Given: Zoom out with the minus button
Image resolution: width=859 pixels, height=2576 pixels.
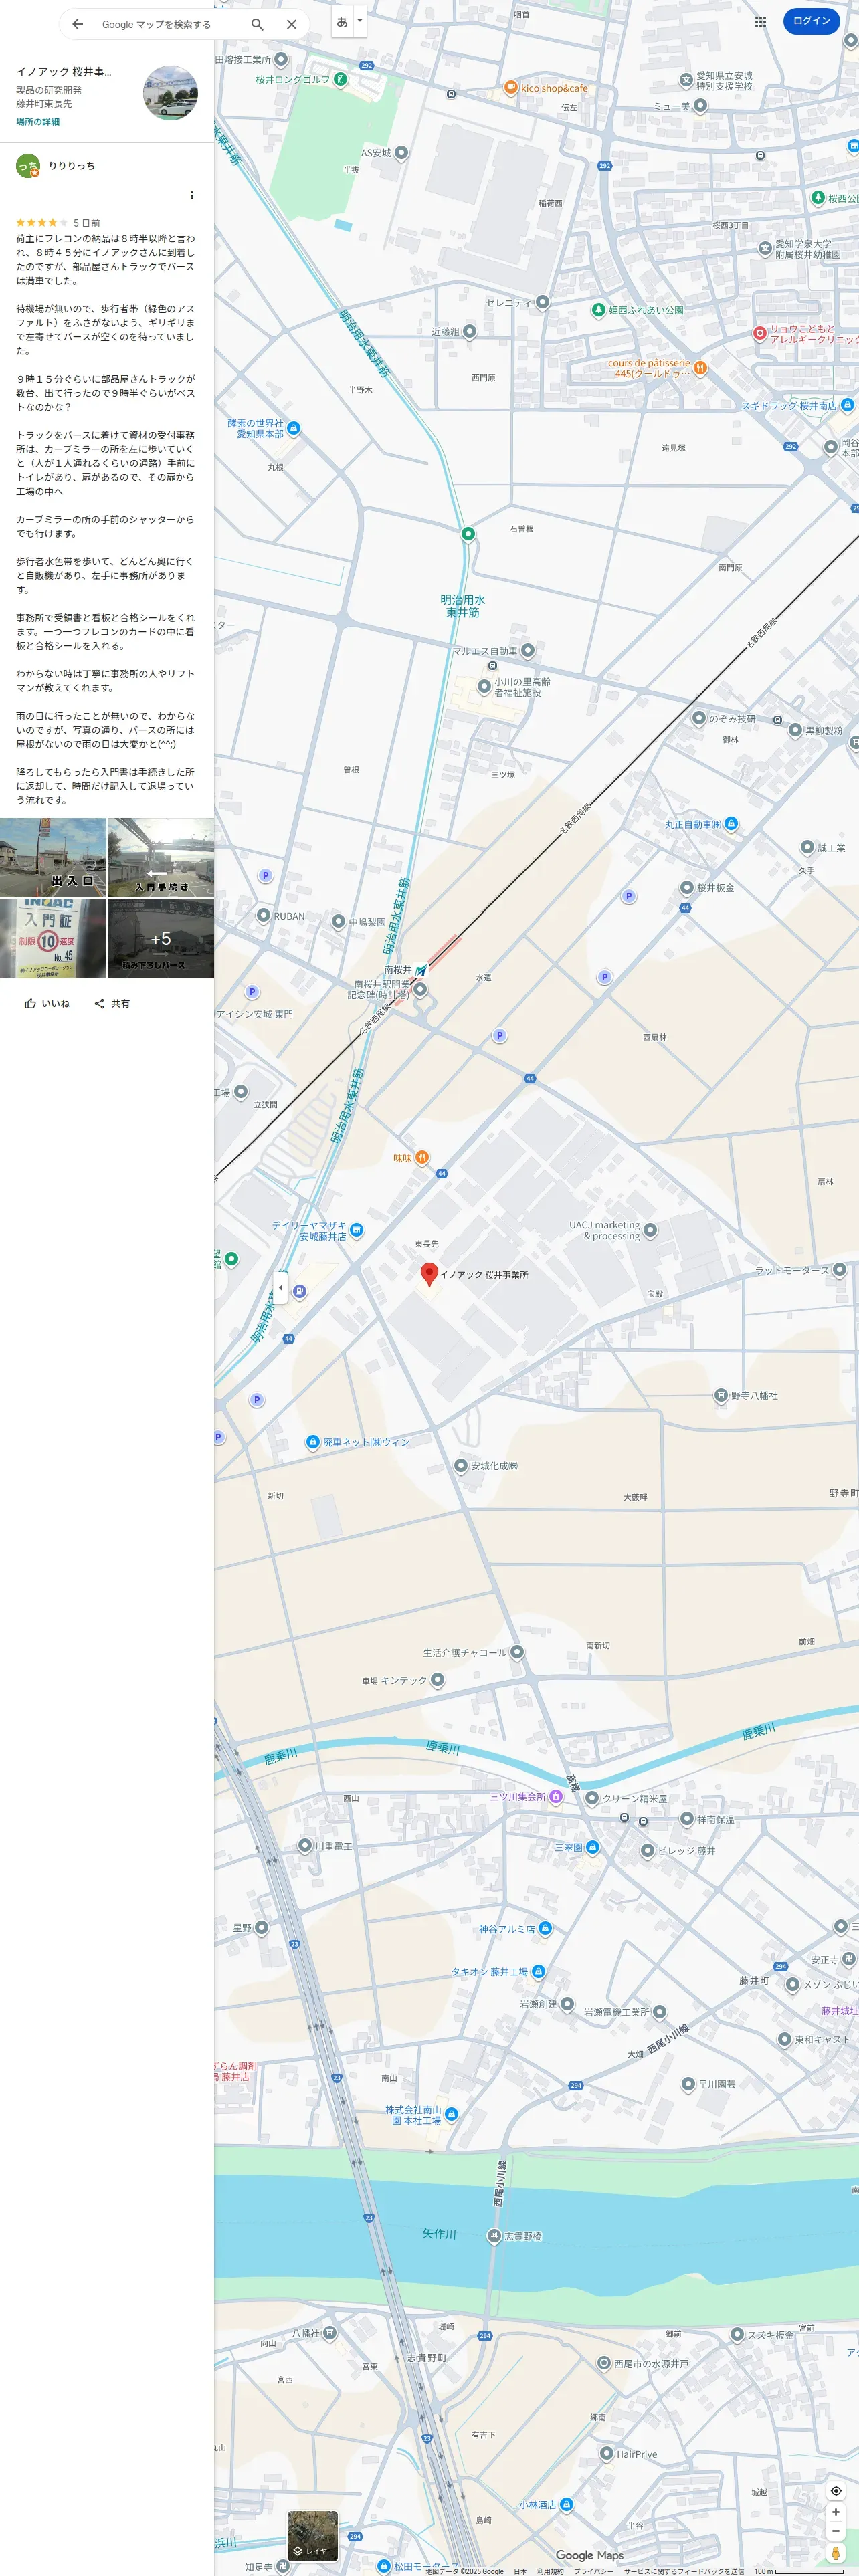Looking at the screenshot, I should 836,2531.
